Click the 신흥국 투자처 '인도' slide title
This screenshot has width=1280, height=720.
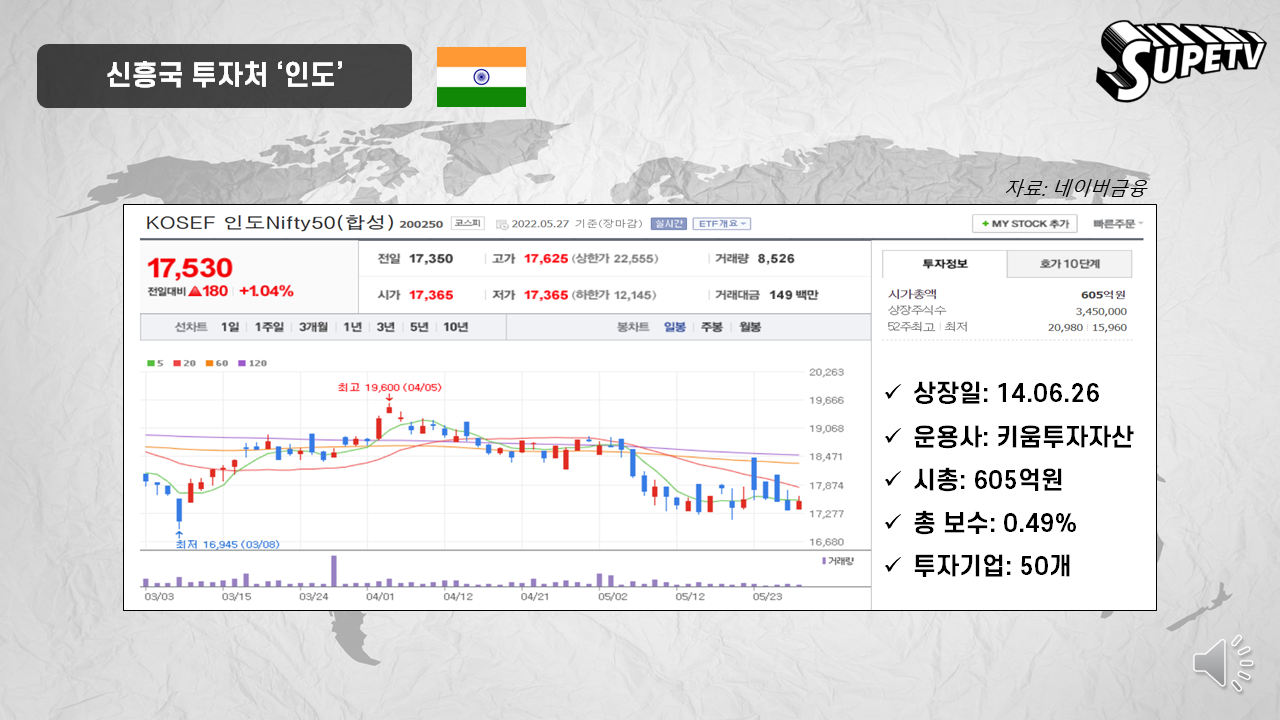(224, 76)
